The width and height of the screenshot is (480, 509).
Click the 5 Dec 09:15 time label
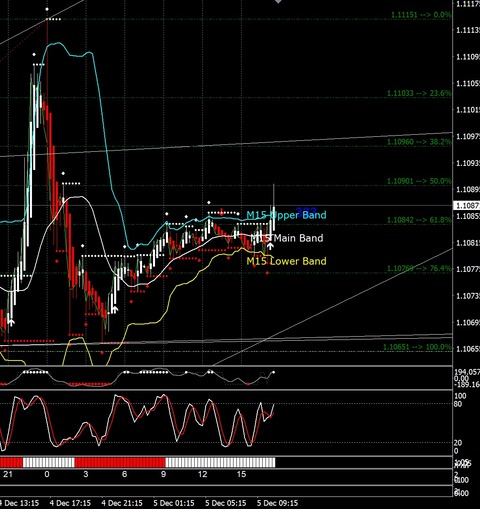click(x=277, y=503)
